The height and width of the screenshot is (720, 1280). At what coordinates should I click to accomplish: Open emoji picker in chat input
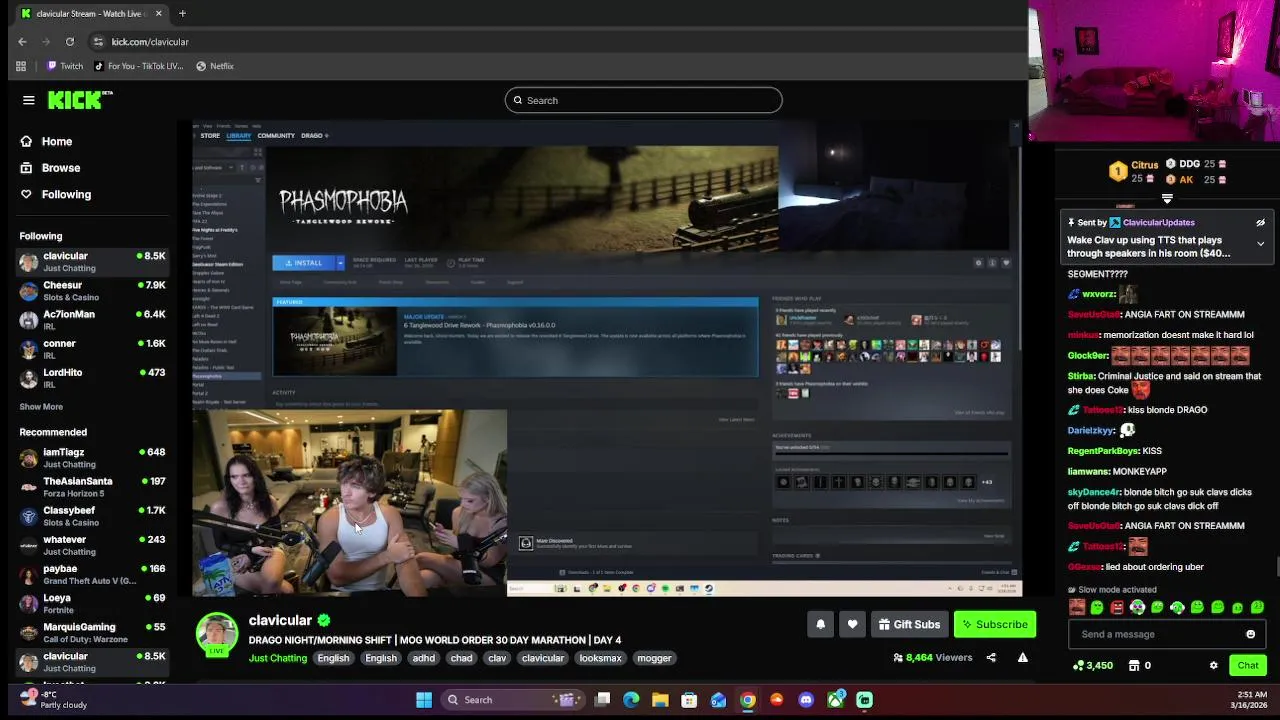click(1250, 634)
